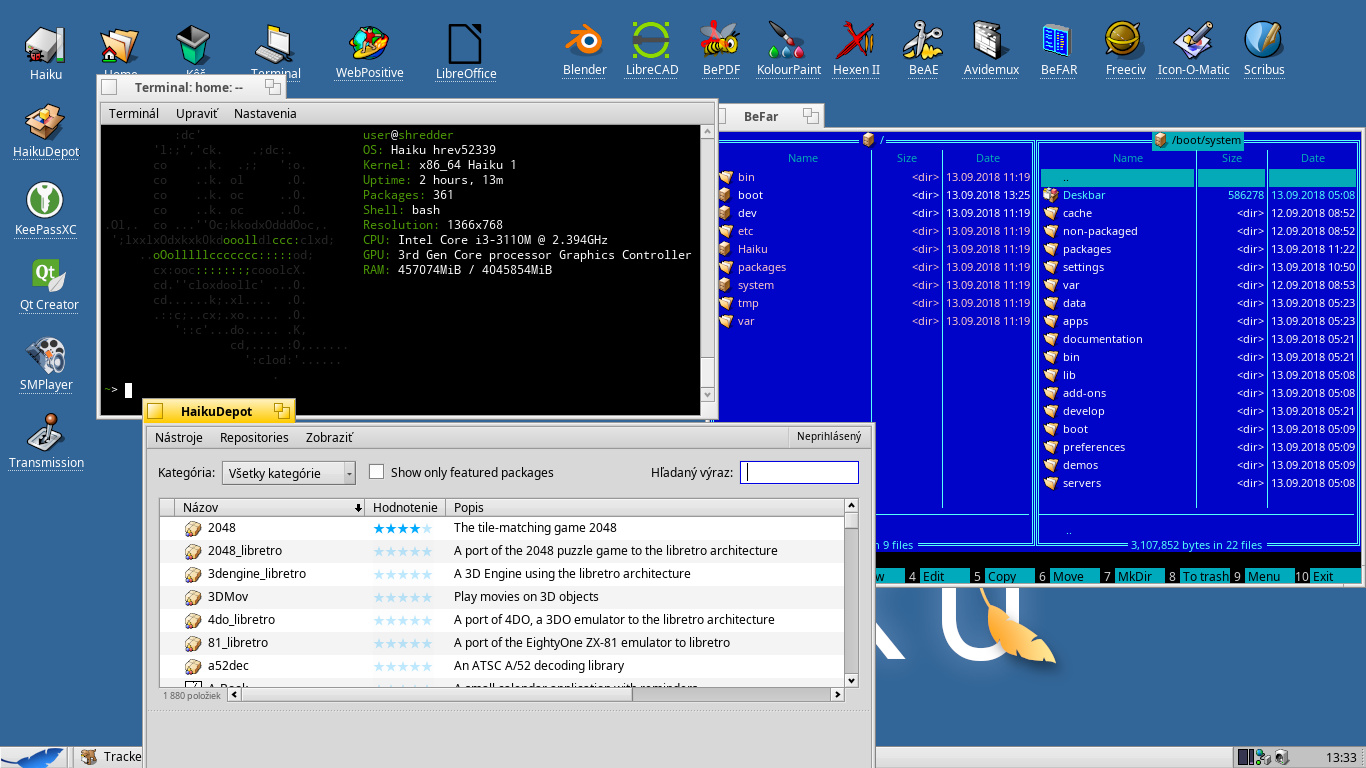Launch Blender desktop icon
The image size is (1366, 768).
(585, 40)
